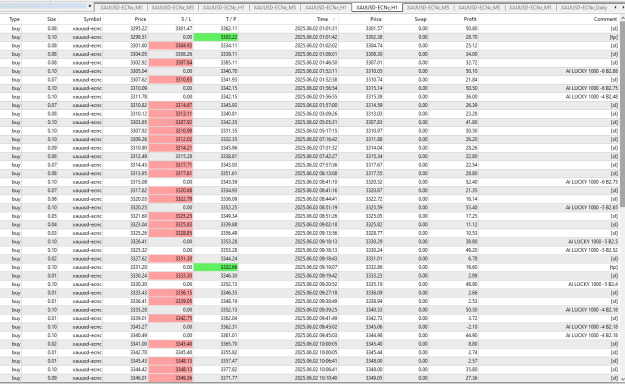The height and width of the screenshot is (384, 625).
Task: Select the [tp] comment in the 01:01:42 row
Action: click(614, 37)
